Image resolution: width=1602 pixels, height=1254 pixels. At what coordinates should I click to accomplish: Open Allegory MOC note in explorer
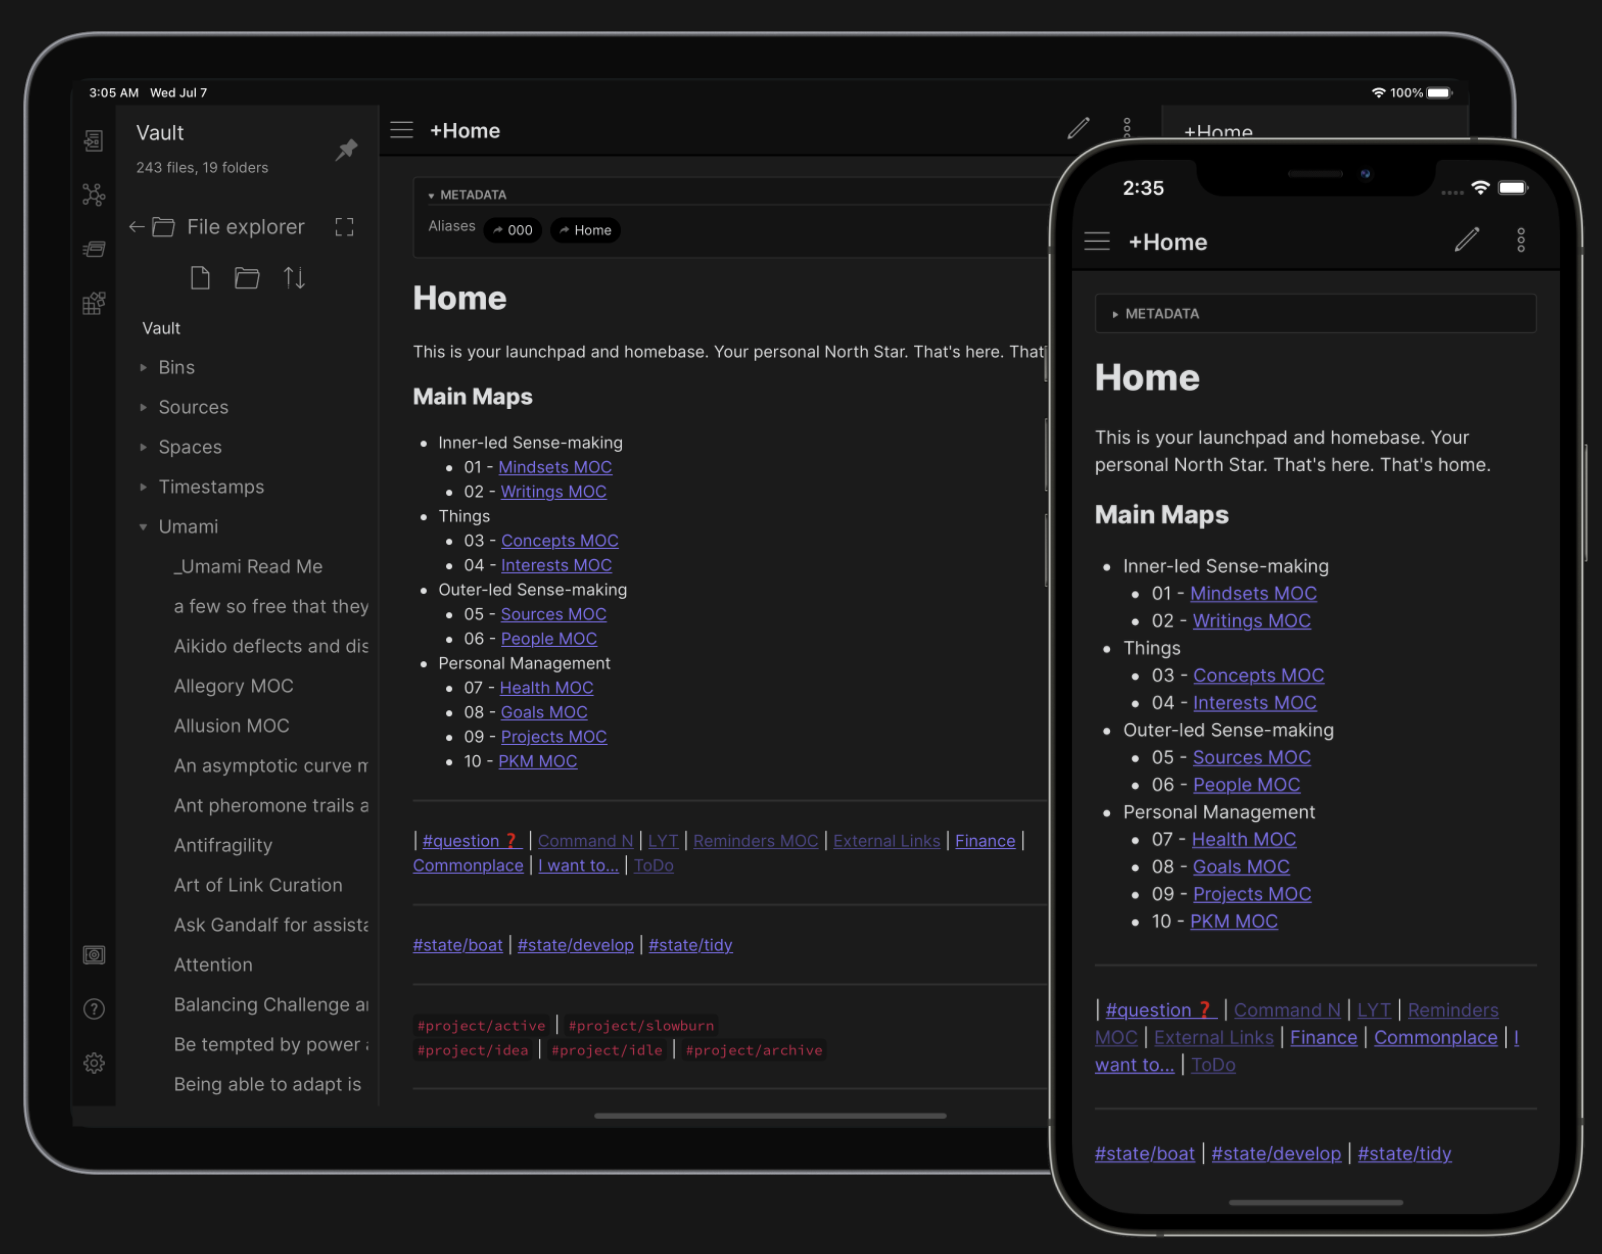(x=233, y=686)
